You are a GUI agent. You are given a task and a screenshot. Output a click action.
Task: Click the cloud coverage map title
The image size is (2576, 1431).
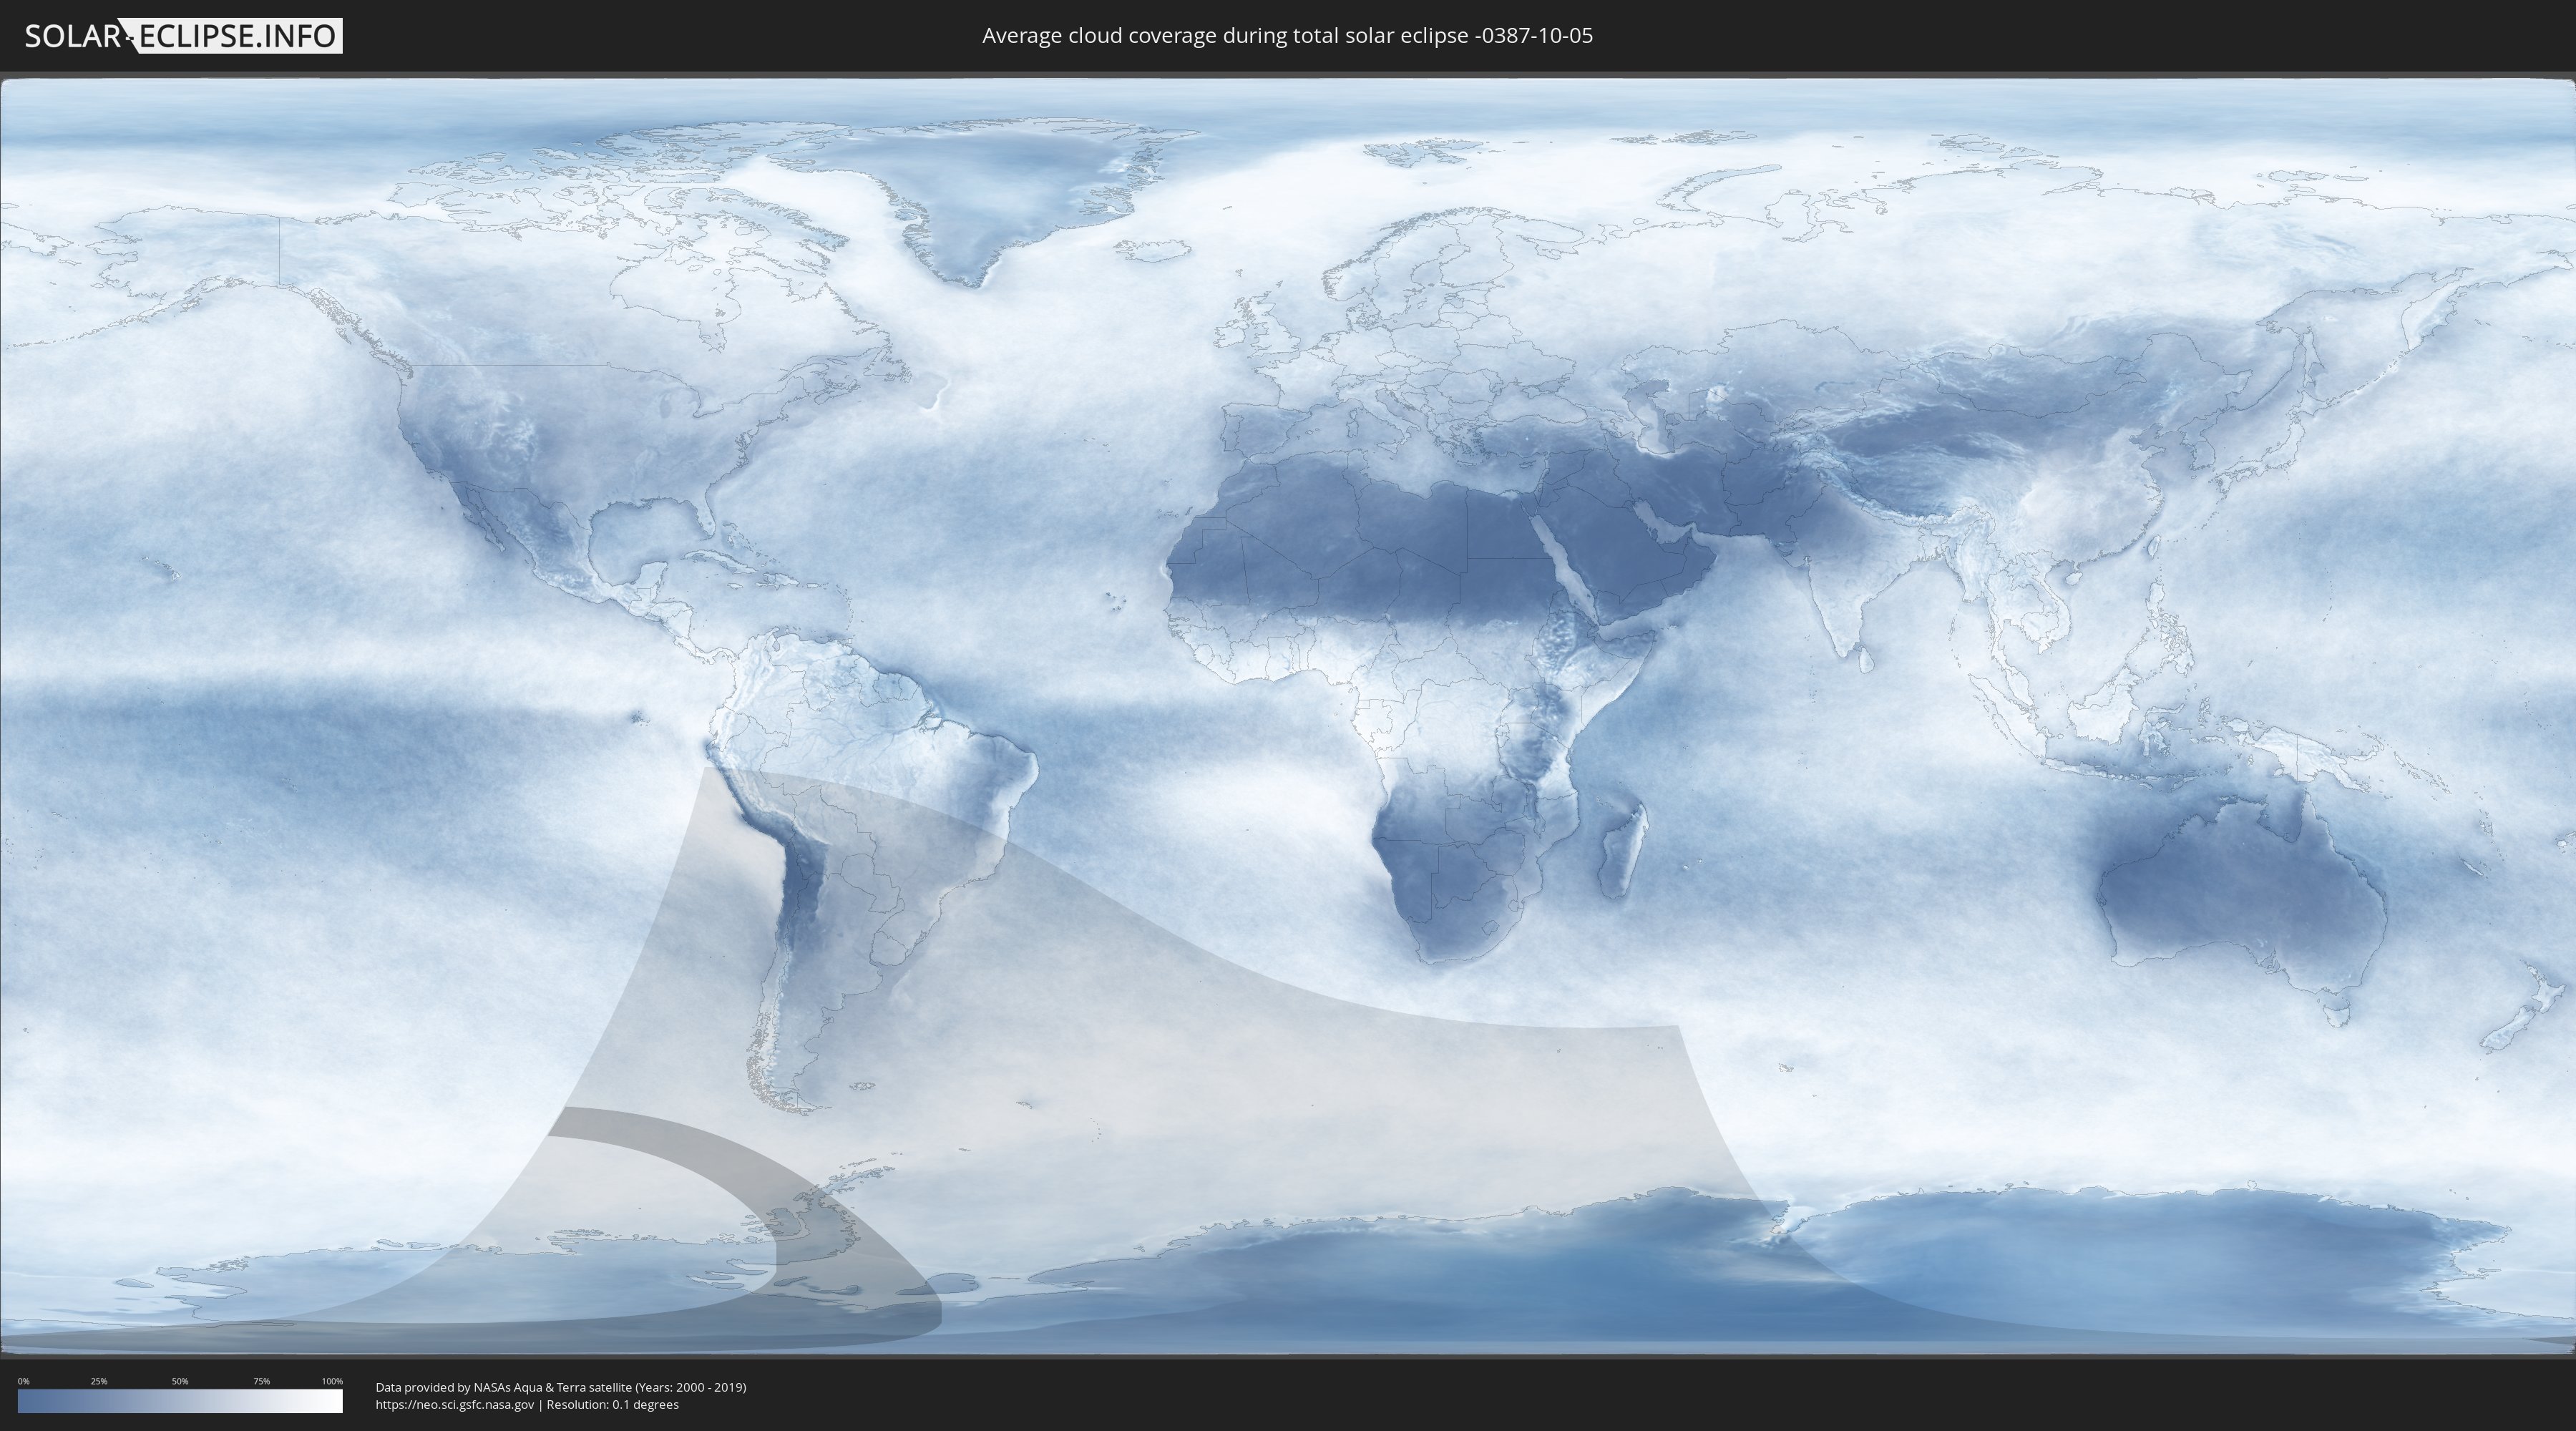[x=1287, y=36]
